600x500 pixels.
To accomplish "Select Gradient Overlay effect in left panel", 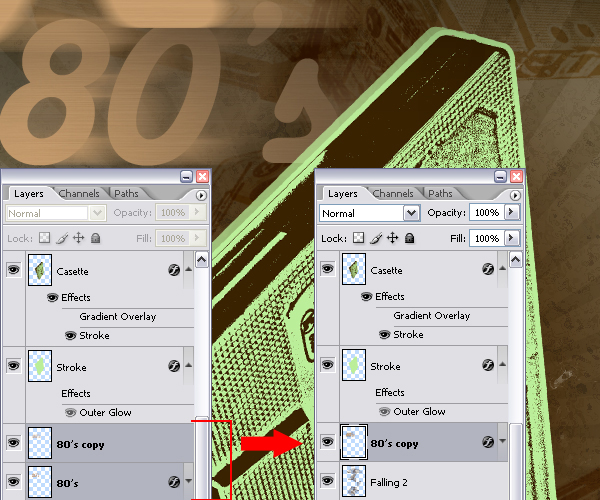I will [x=117, y=316].
